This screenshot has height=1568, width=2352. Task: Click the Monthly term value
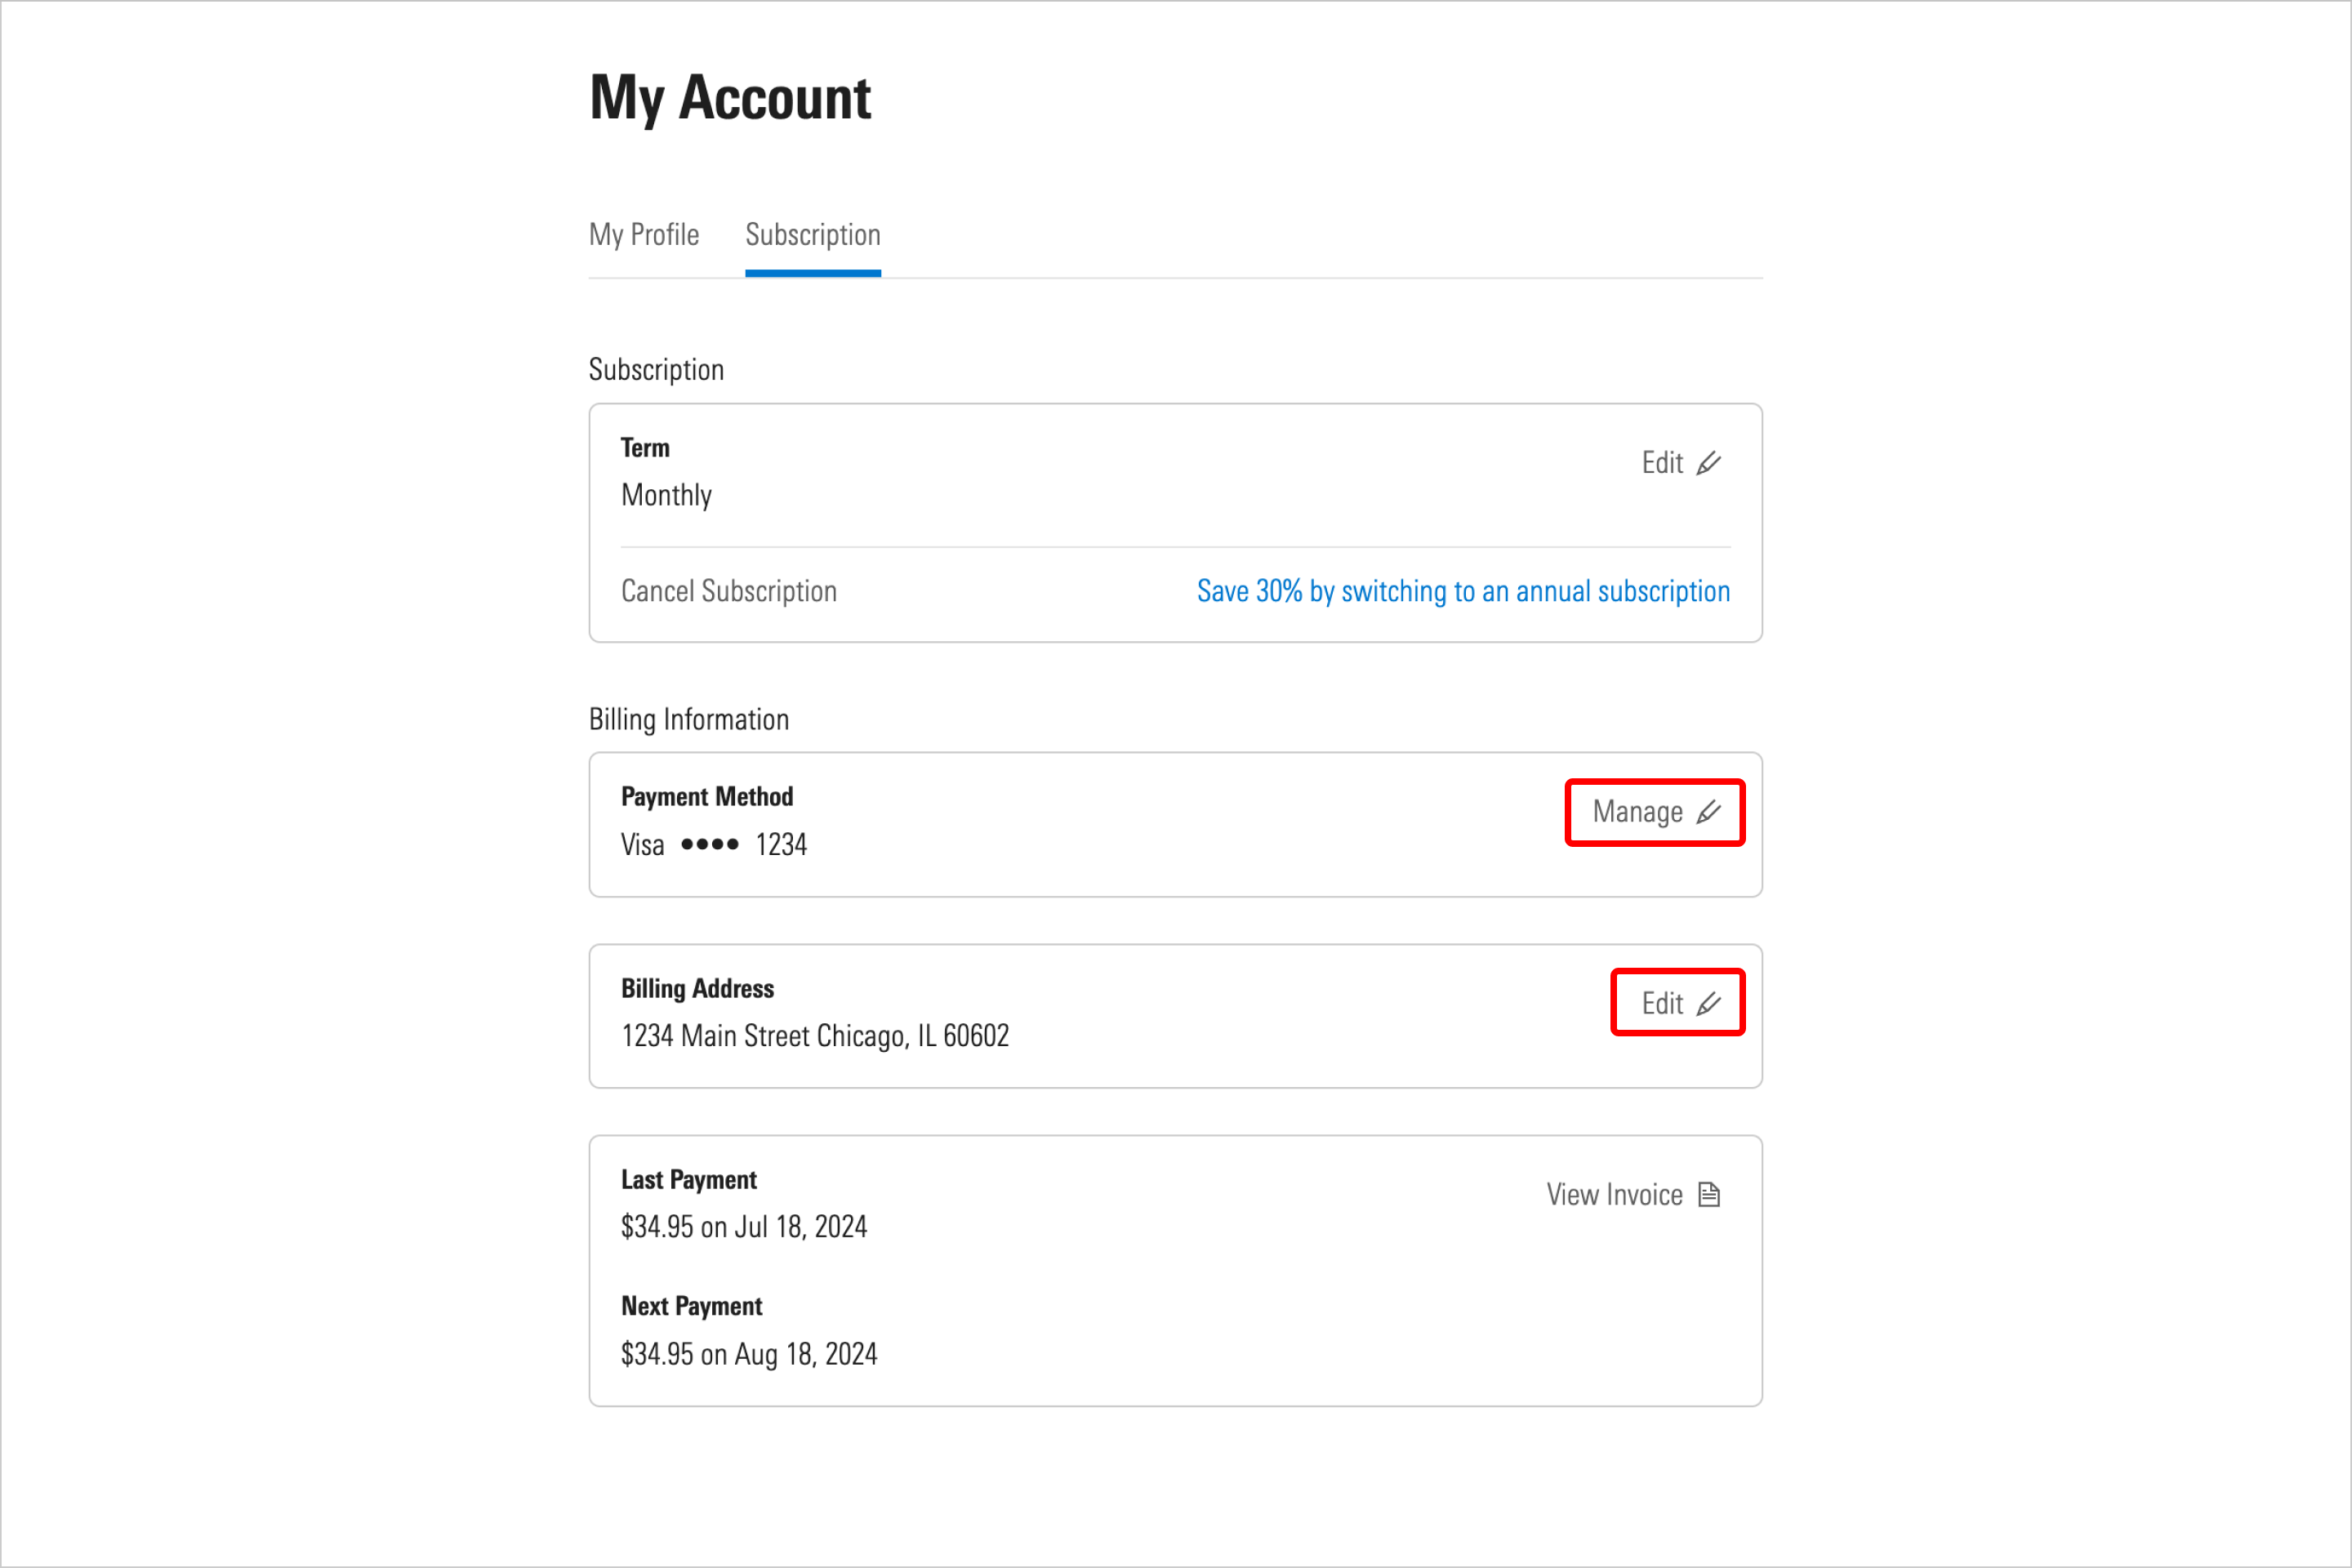click(667, 495)
